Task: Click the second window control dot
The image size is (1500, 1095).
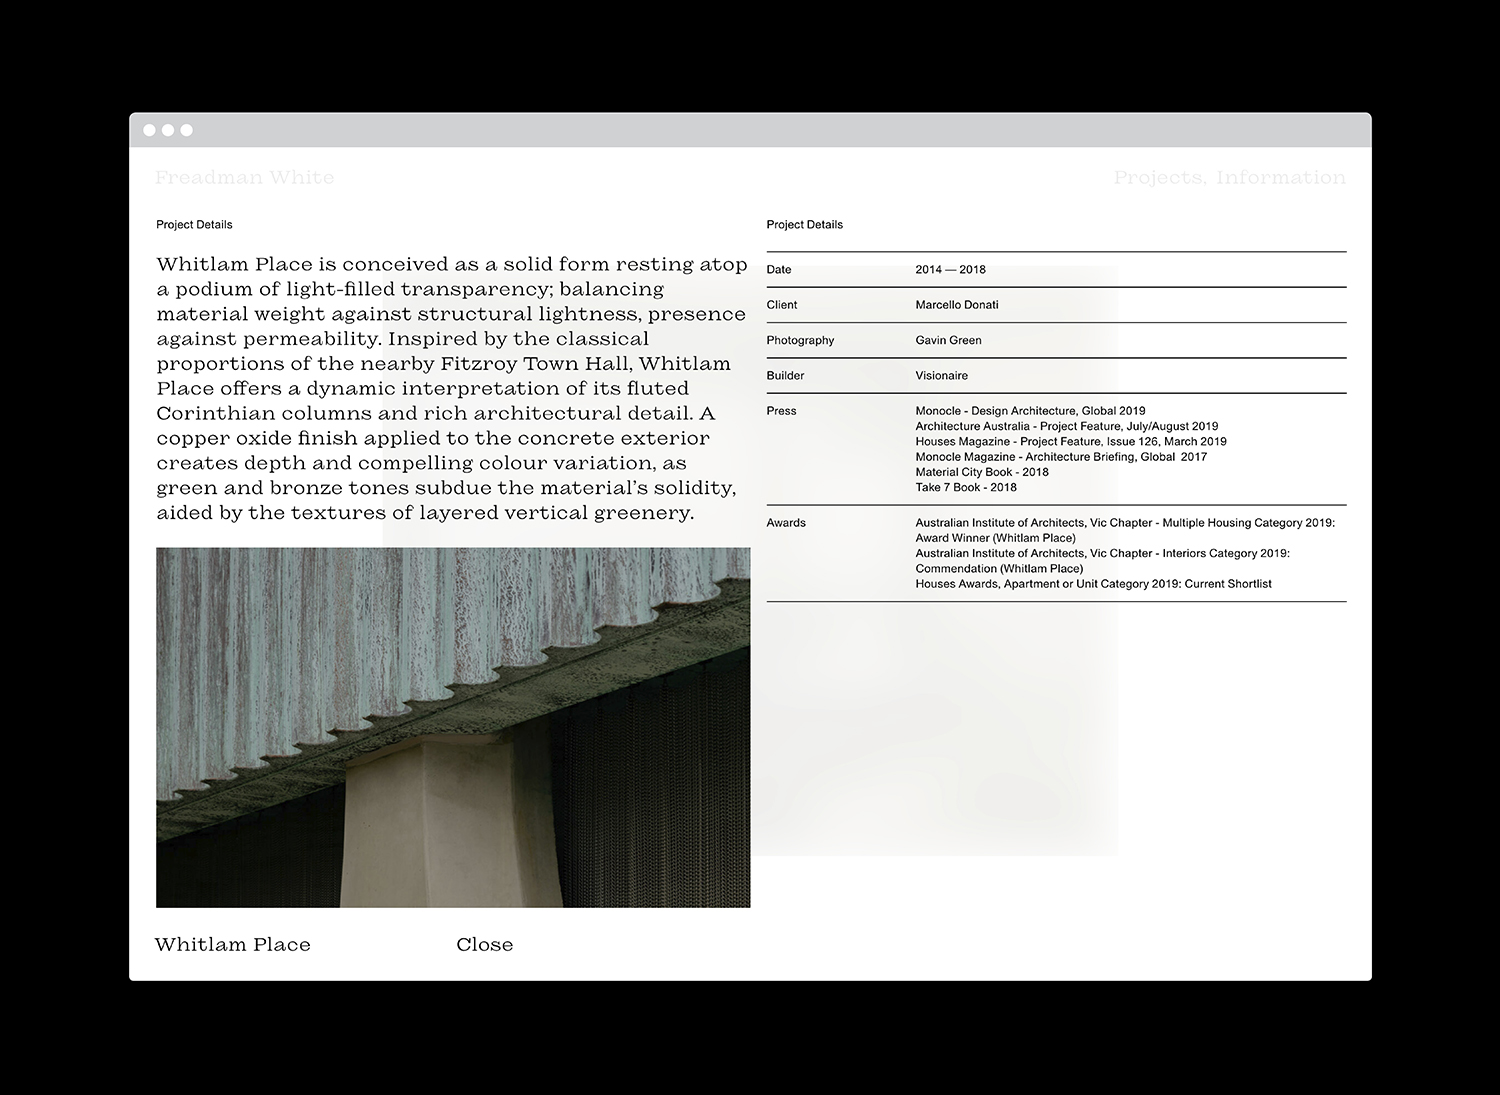Action: (168, 130)
